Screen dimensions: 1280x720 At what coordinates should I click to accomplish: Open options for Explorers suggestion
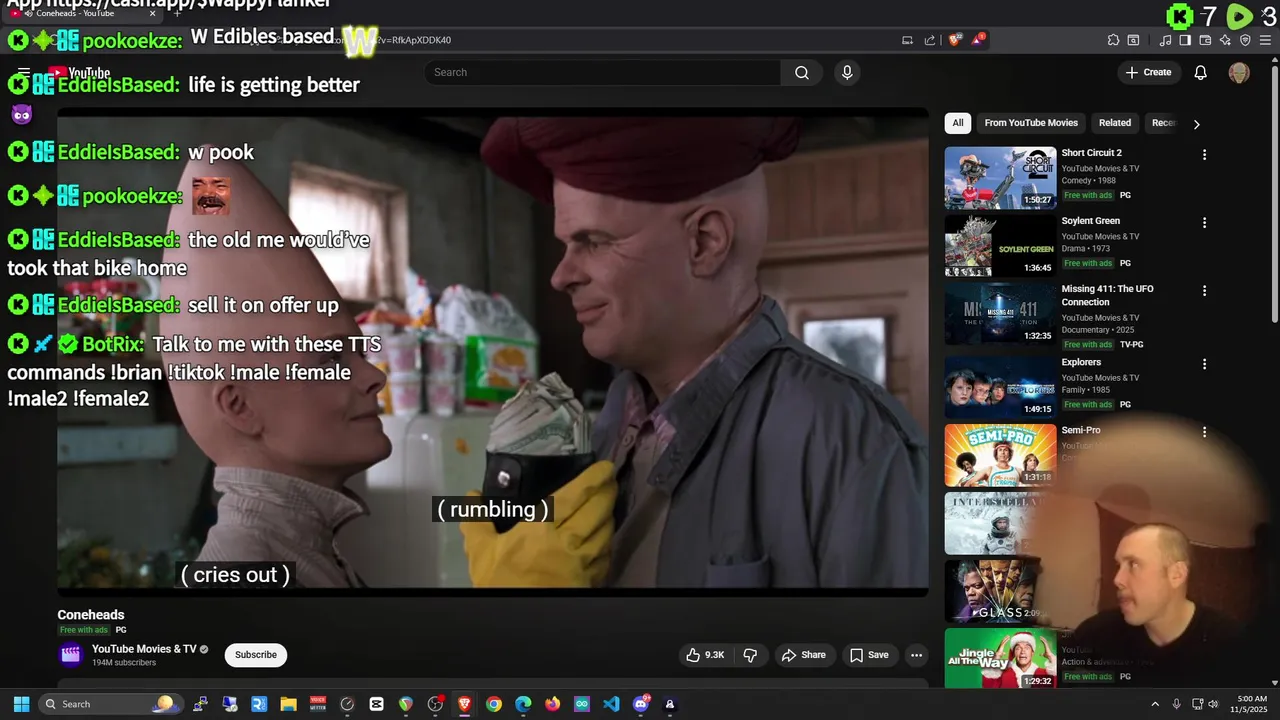[x=1204, y=364]
